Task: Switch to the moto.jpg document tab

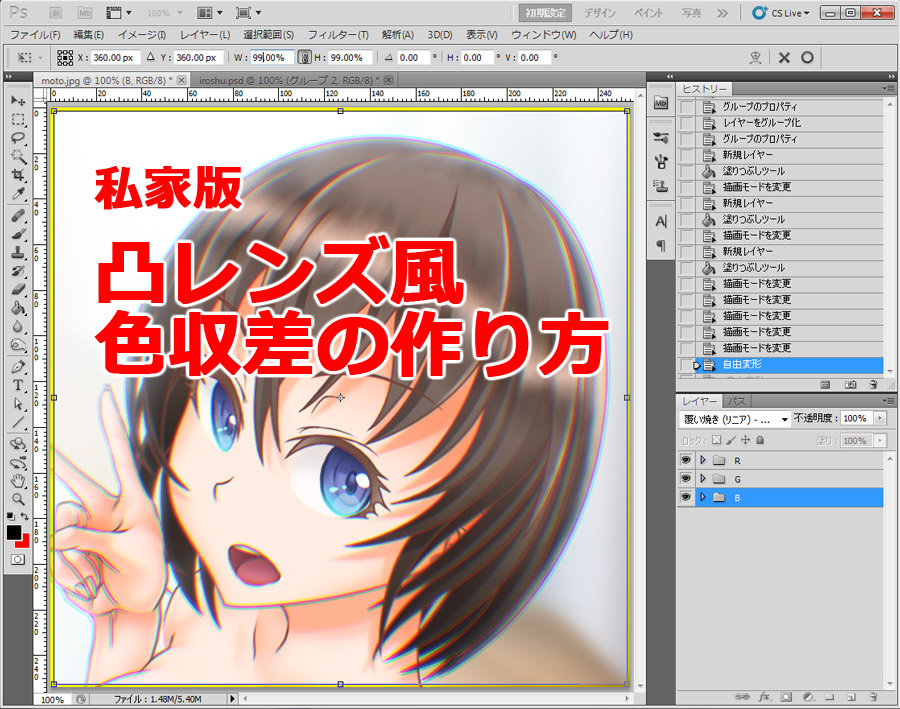Action: (105, 80)
